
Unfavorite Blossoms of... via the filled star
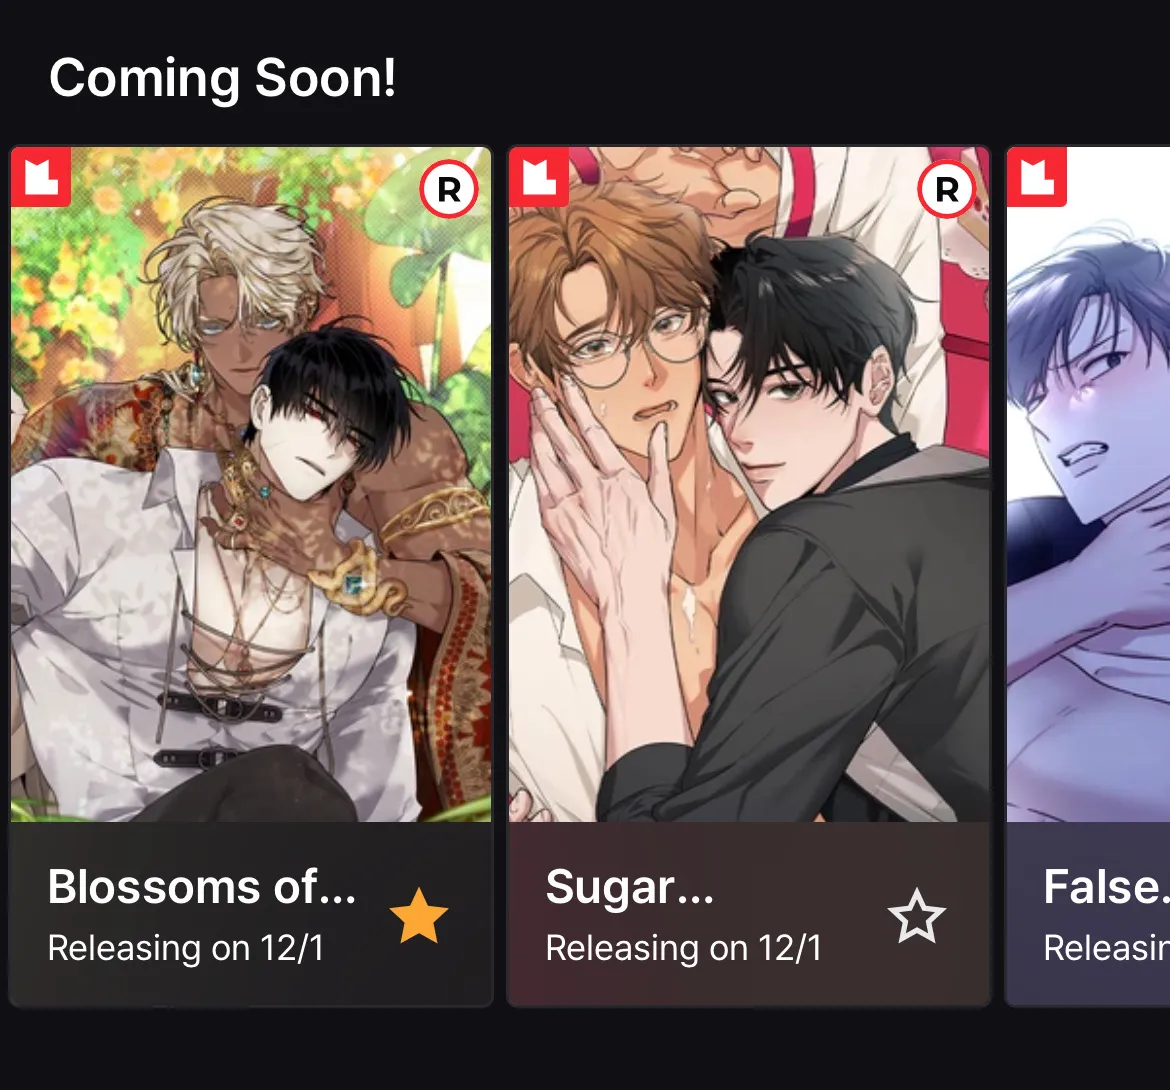tap(419, 915)
